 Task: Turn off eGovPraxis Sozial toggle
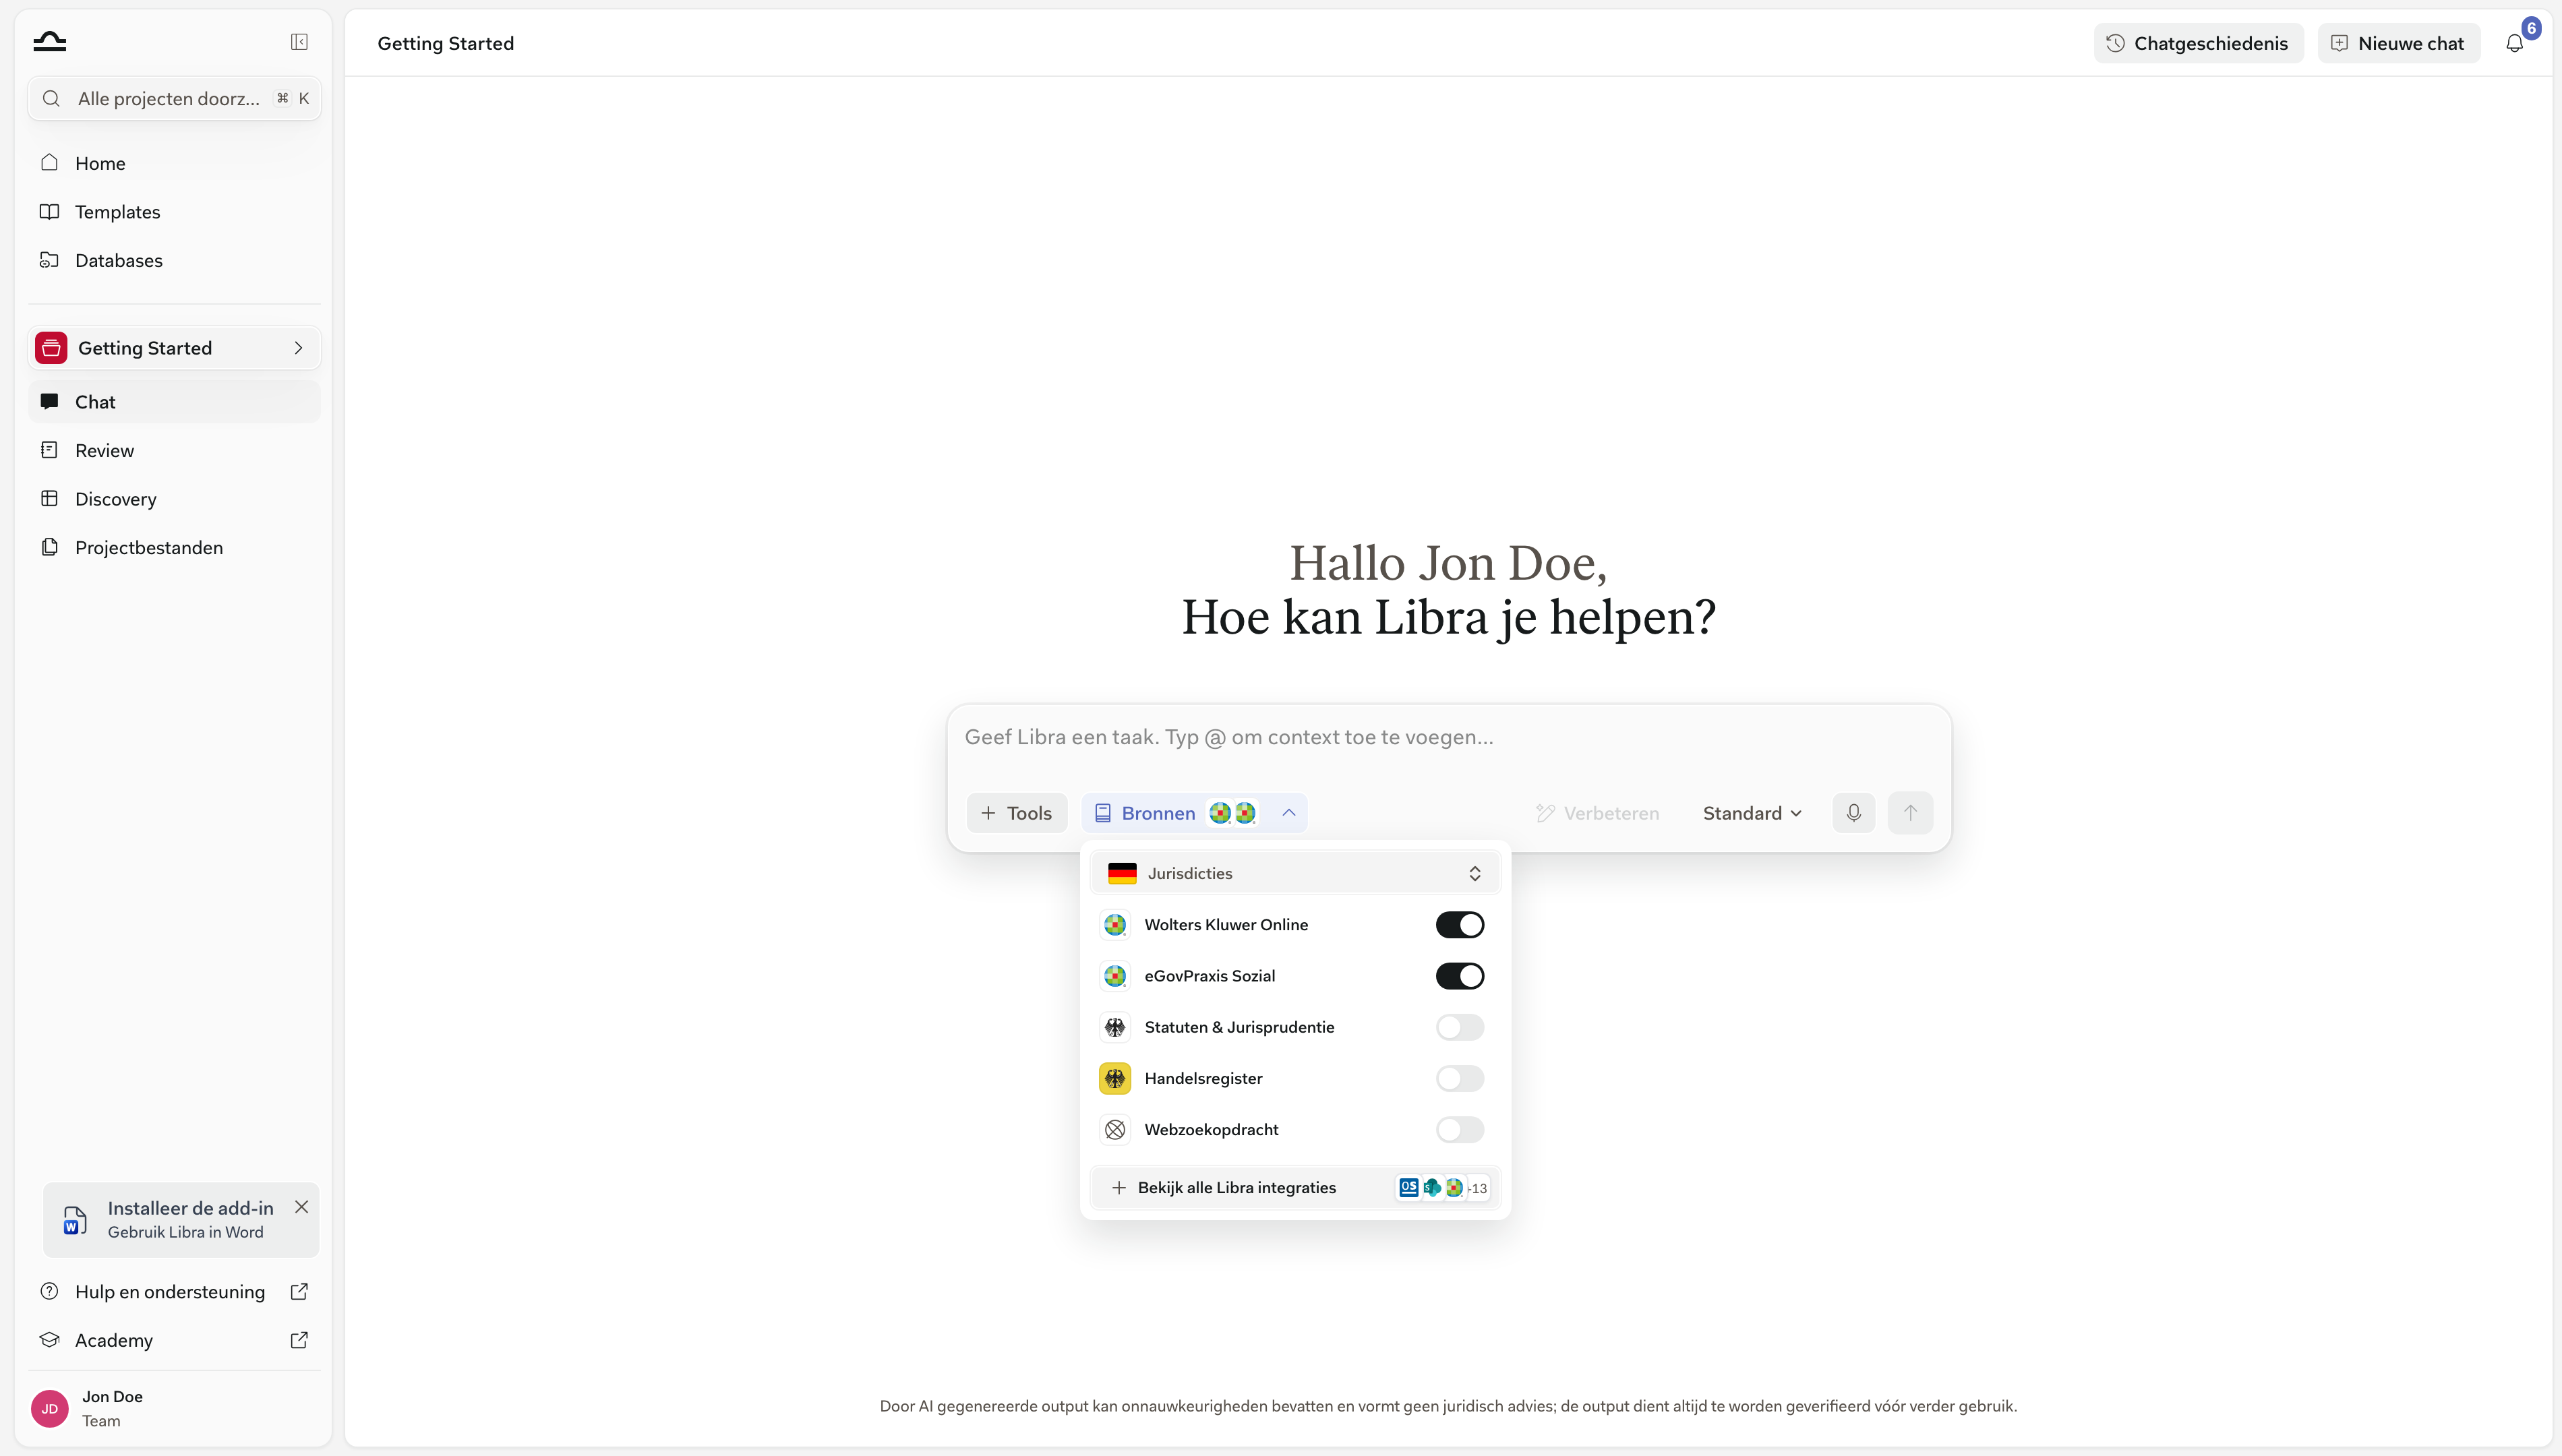[x=1460, y=976]
